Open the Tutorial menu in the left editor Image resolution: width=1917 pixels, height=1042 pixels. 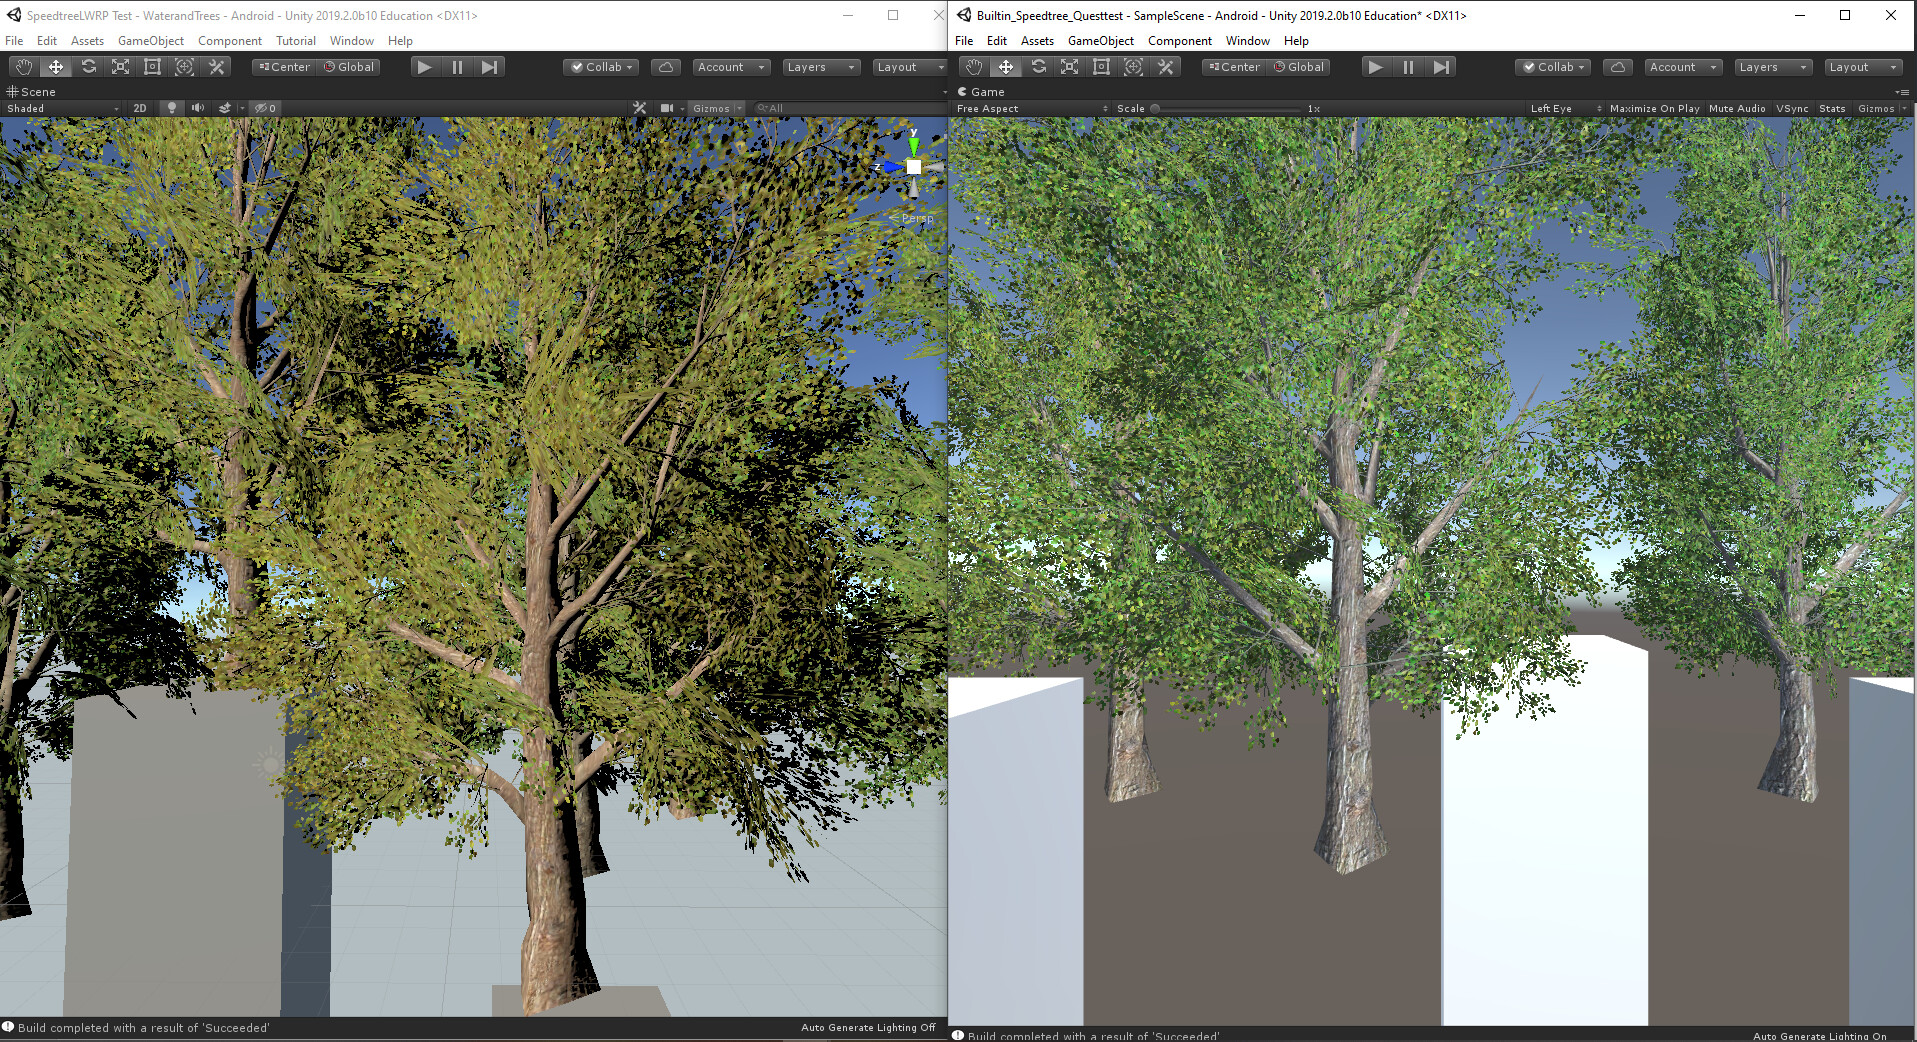point(295,41)
